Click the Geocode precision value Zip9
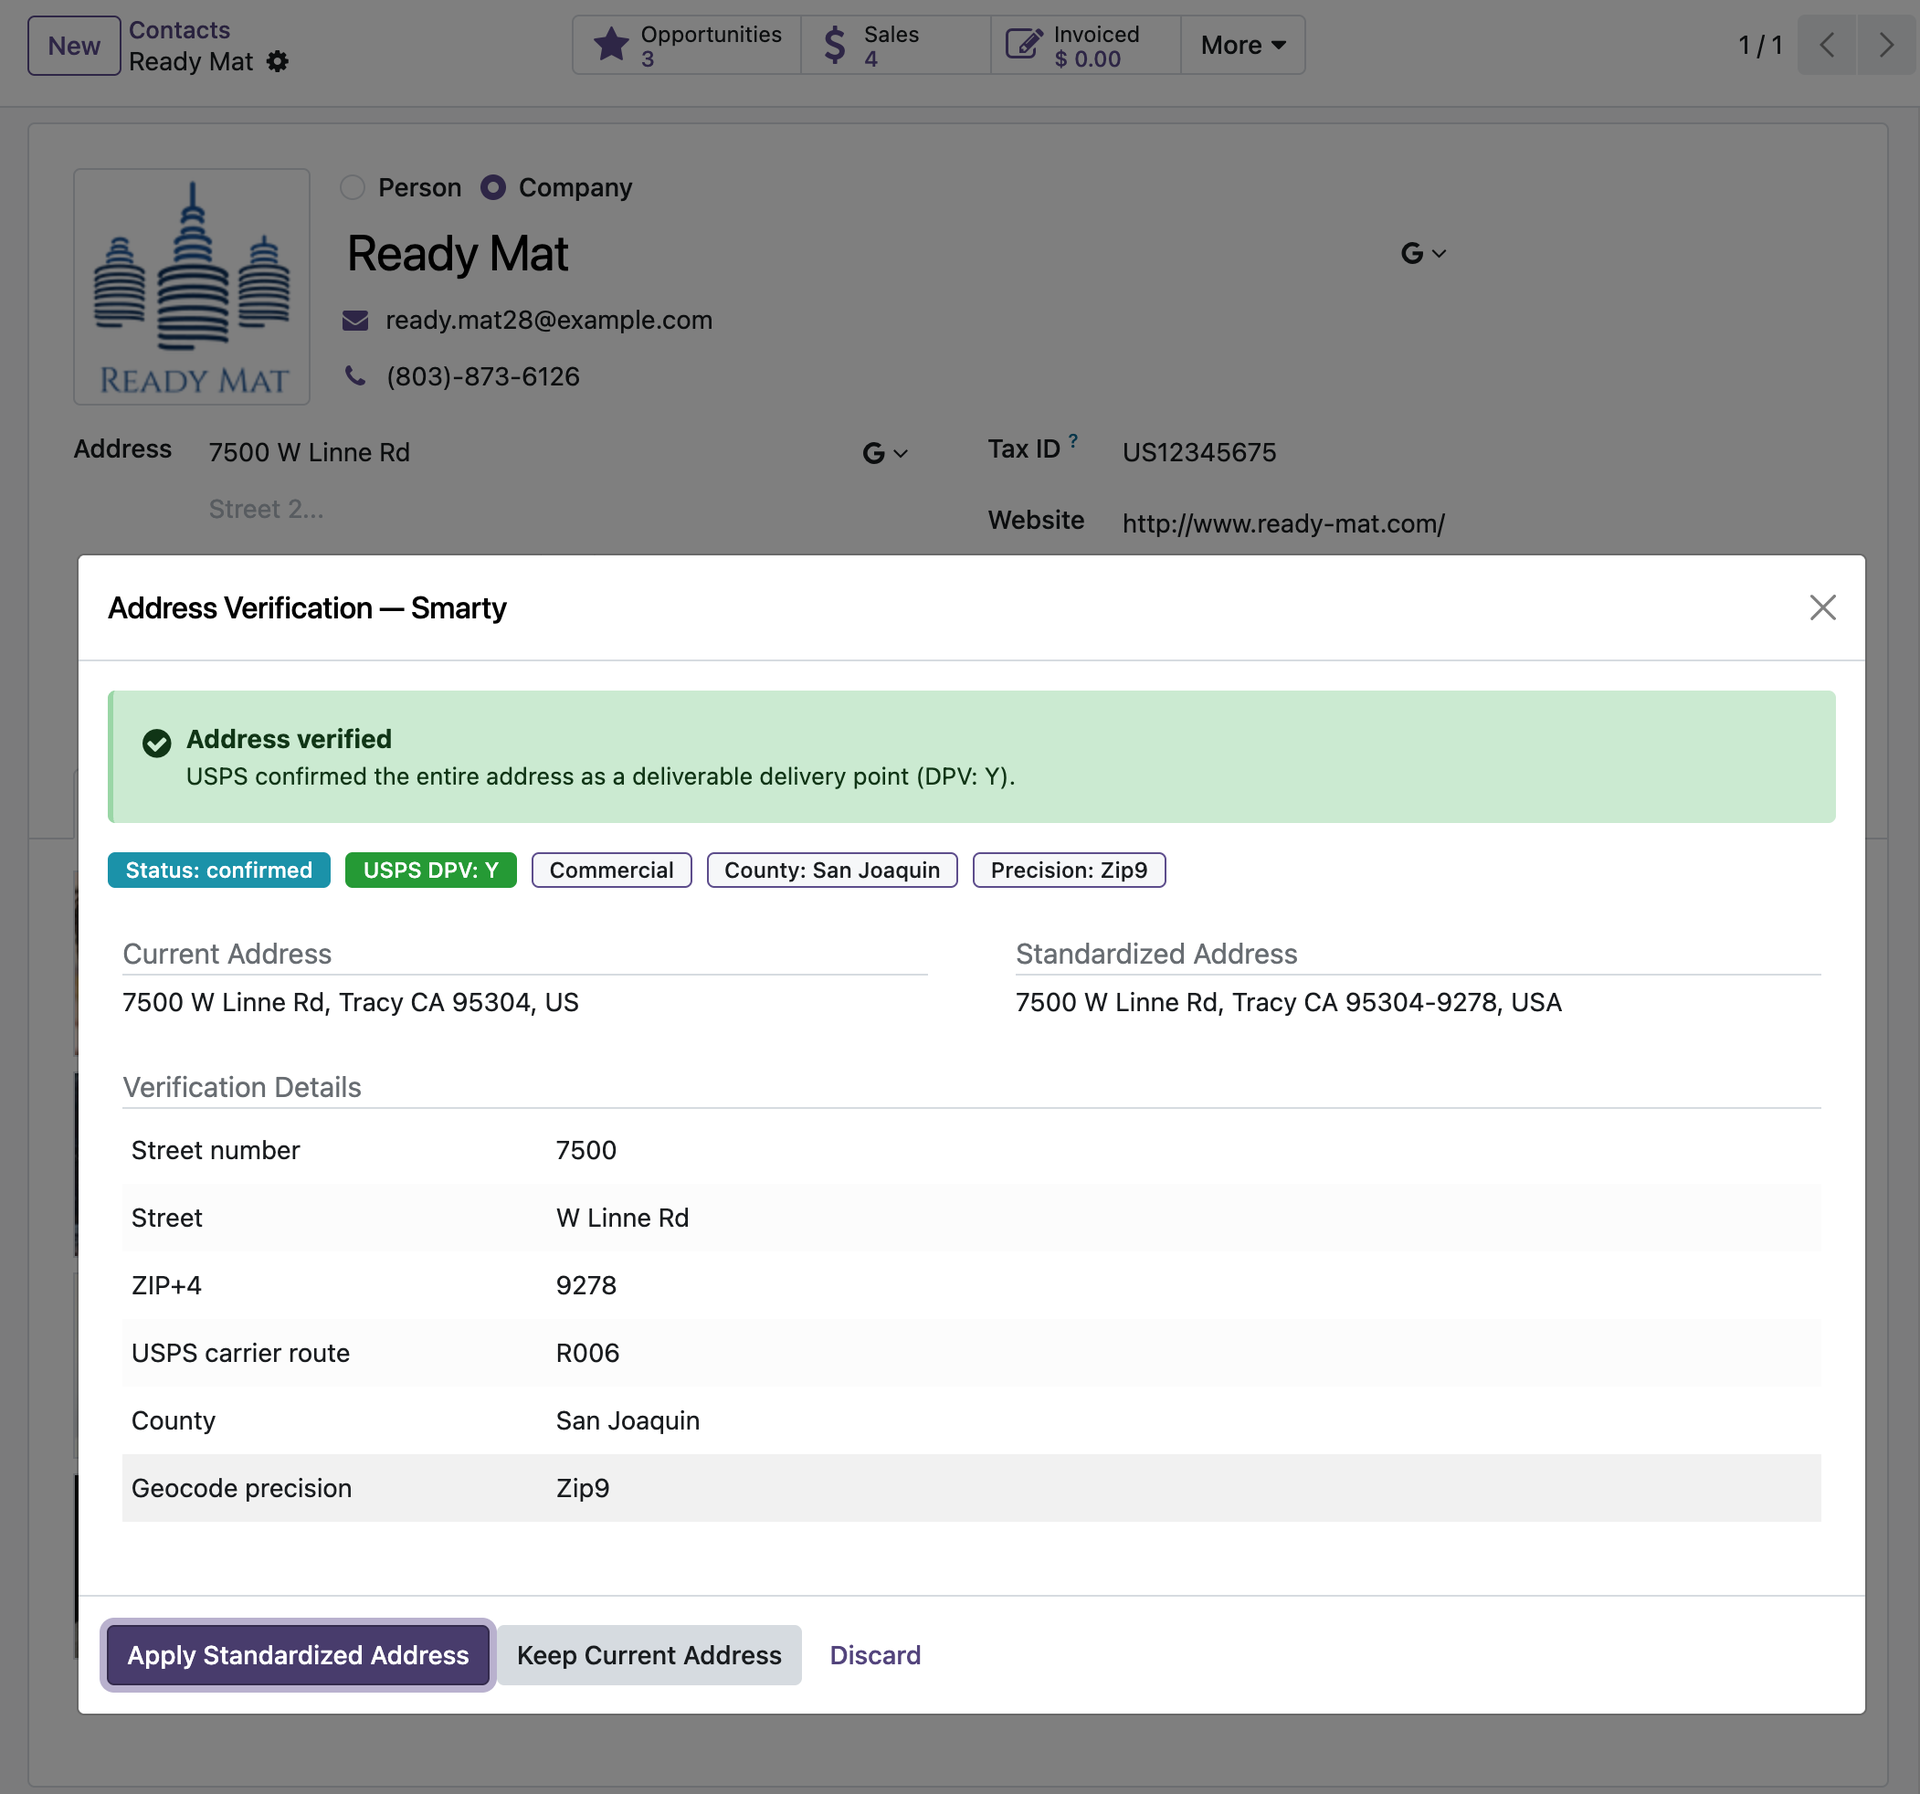 pyautogui.click(x=582, y=1488)
